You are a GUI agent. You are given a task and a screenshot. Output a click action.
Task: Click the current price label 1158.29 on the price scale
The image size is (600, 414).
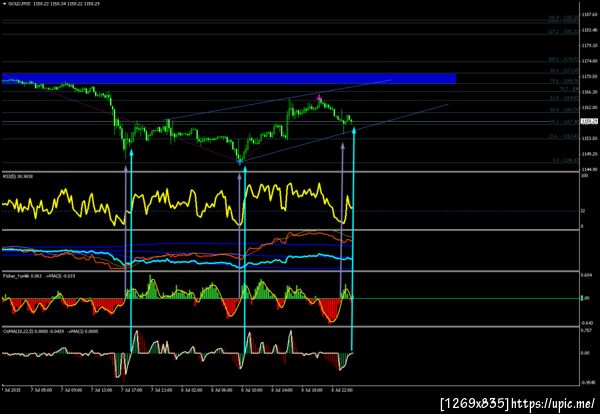[x=589, y=121]
